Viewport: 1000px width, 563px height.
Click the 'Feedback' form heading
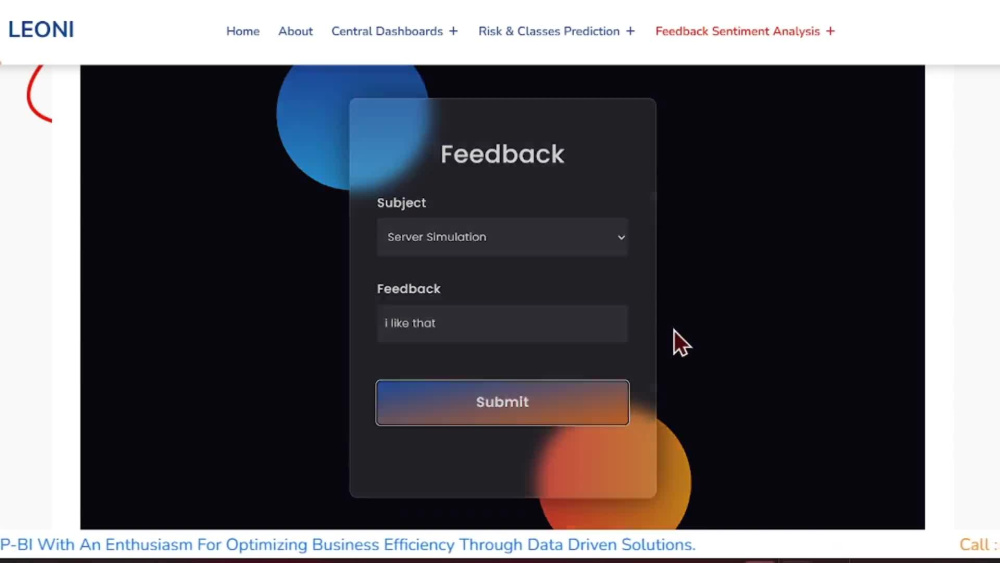click(503, 154)
